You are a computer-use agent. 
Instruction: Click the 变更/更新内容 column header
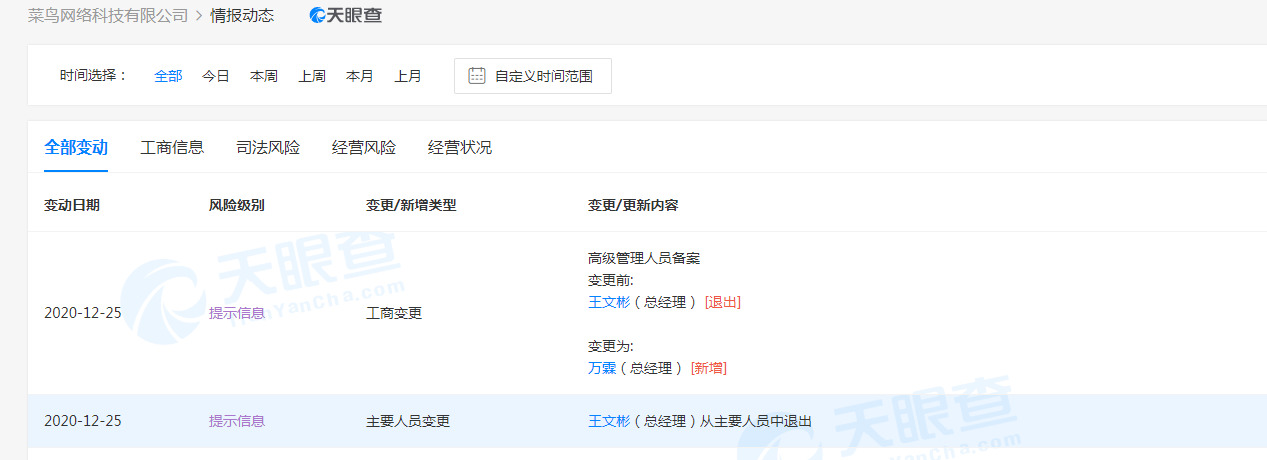coord(633,205)
